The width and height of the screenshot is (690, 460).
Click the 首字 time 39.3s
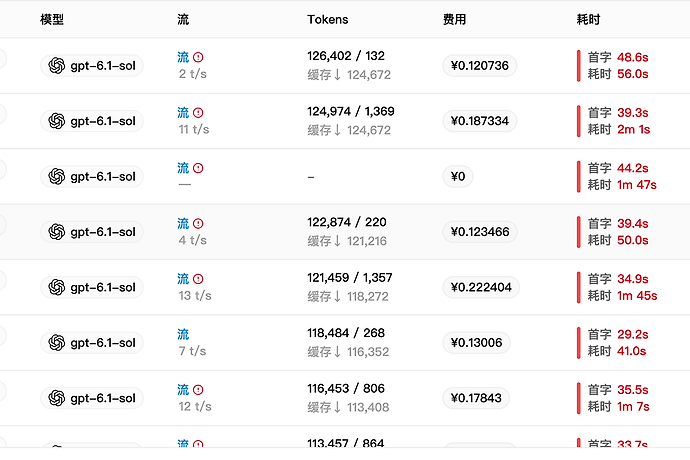[632, 113]
